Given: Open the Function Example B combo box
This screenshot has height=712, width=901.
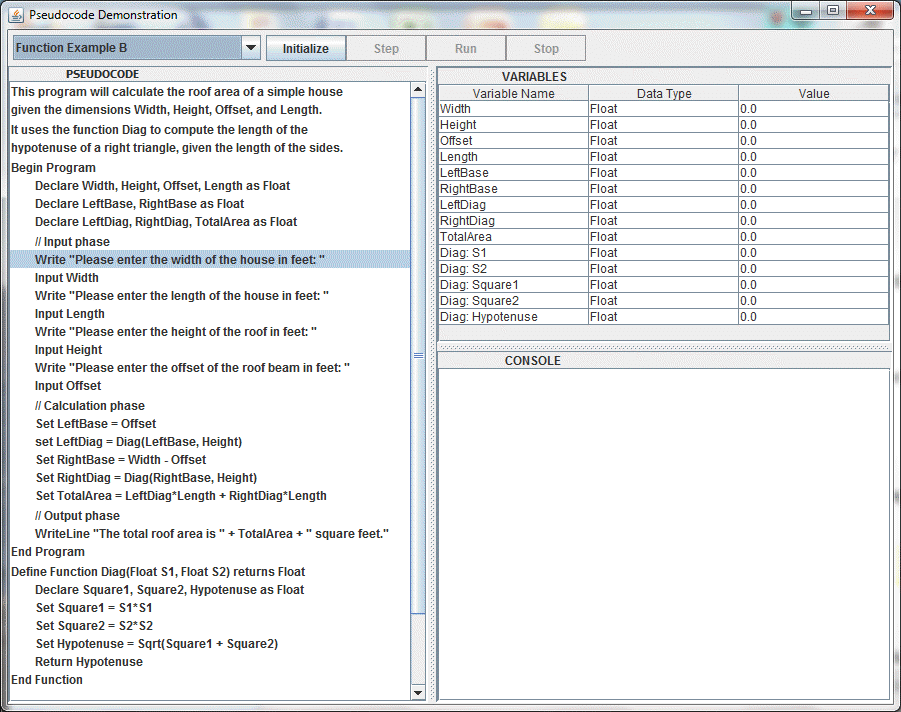Looking at the screenshot, I should pyautogui.click(x=127, y=48).
